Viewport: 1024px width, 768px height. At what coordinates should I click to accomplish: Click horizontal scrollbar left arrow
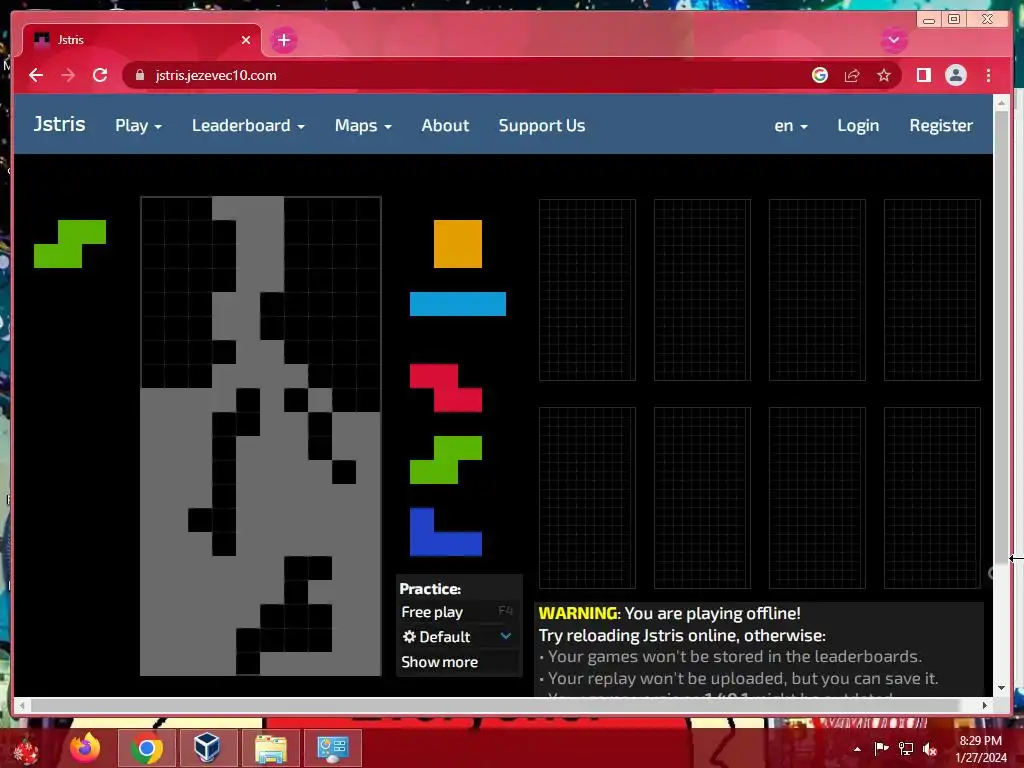pos(22,705)
